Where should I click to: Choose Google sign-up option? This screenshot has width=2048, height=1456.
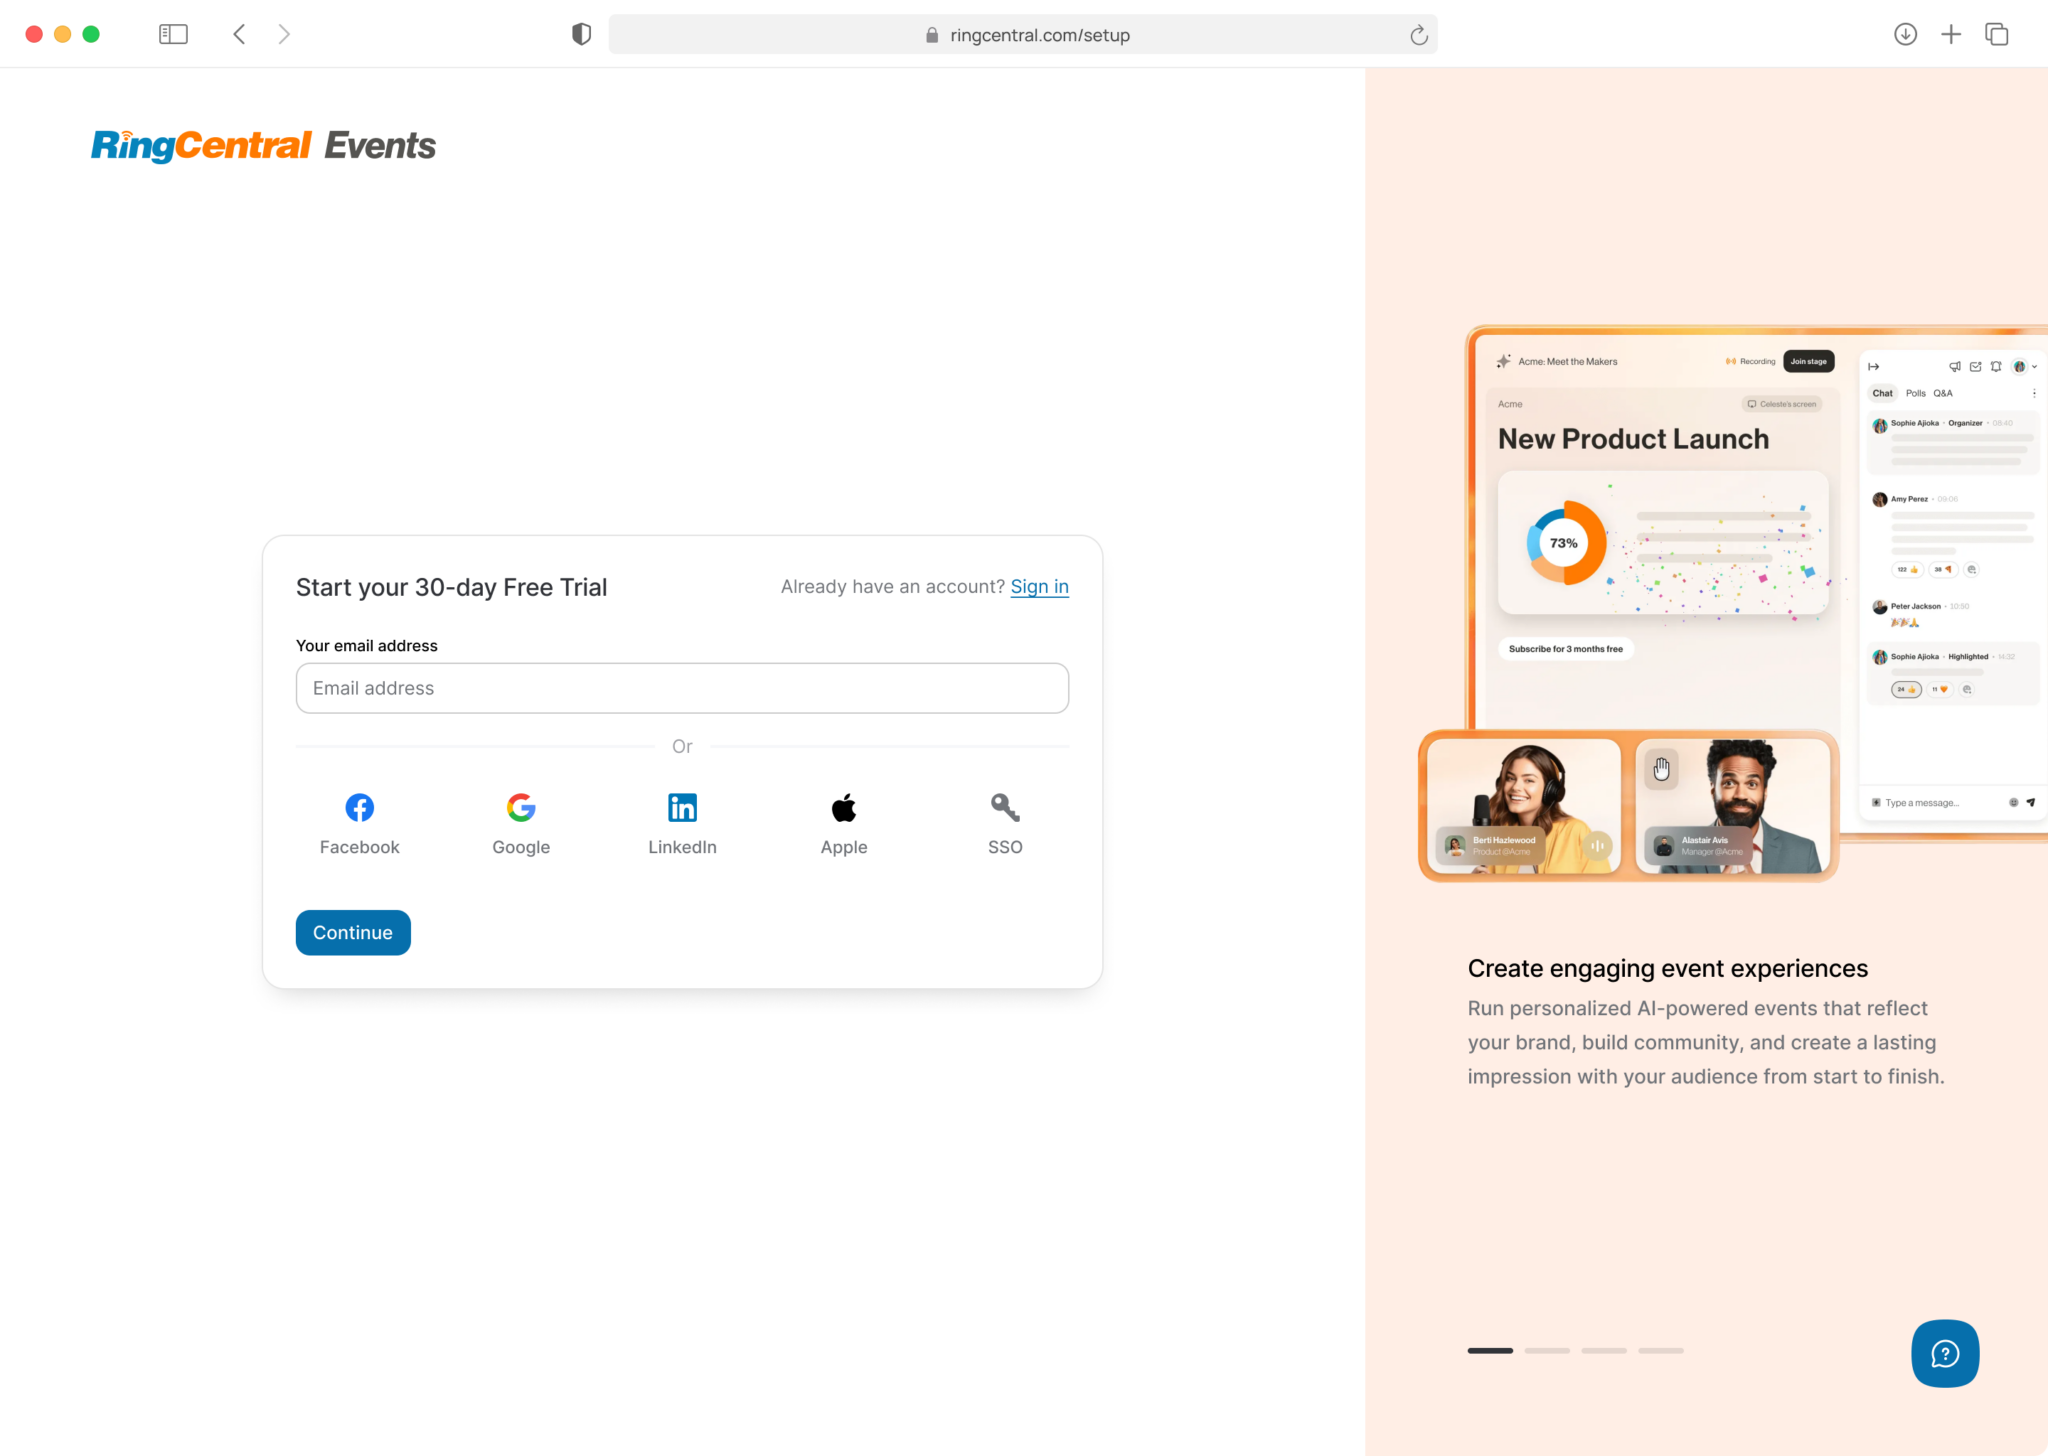[521, 807]
